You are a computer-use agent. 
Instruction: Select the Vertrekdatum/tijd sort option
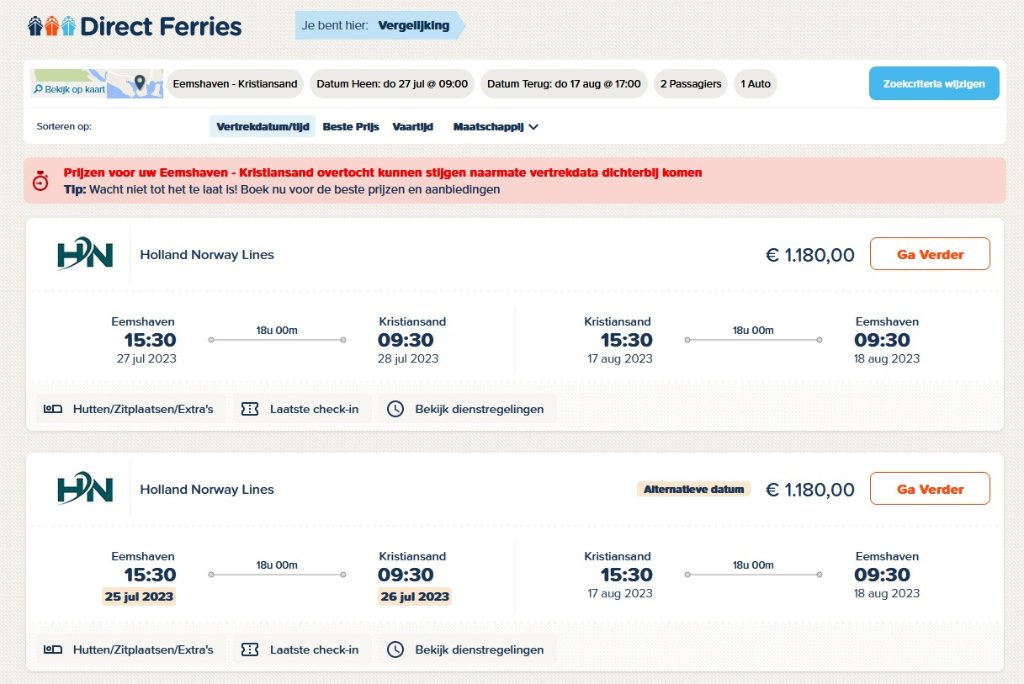pos(262,127)
